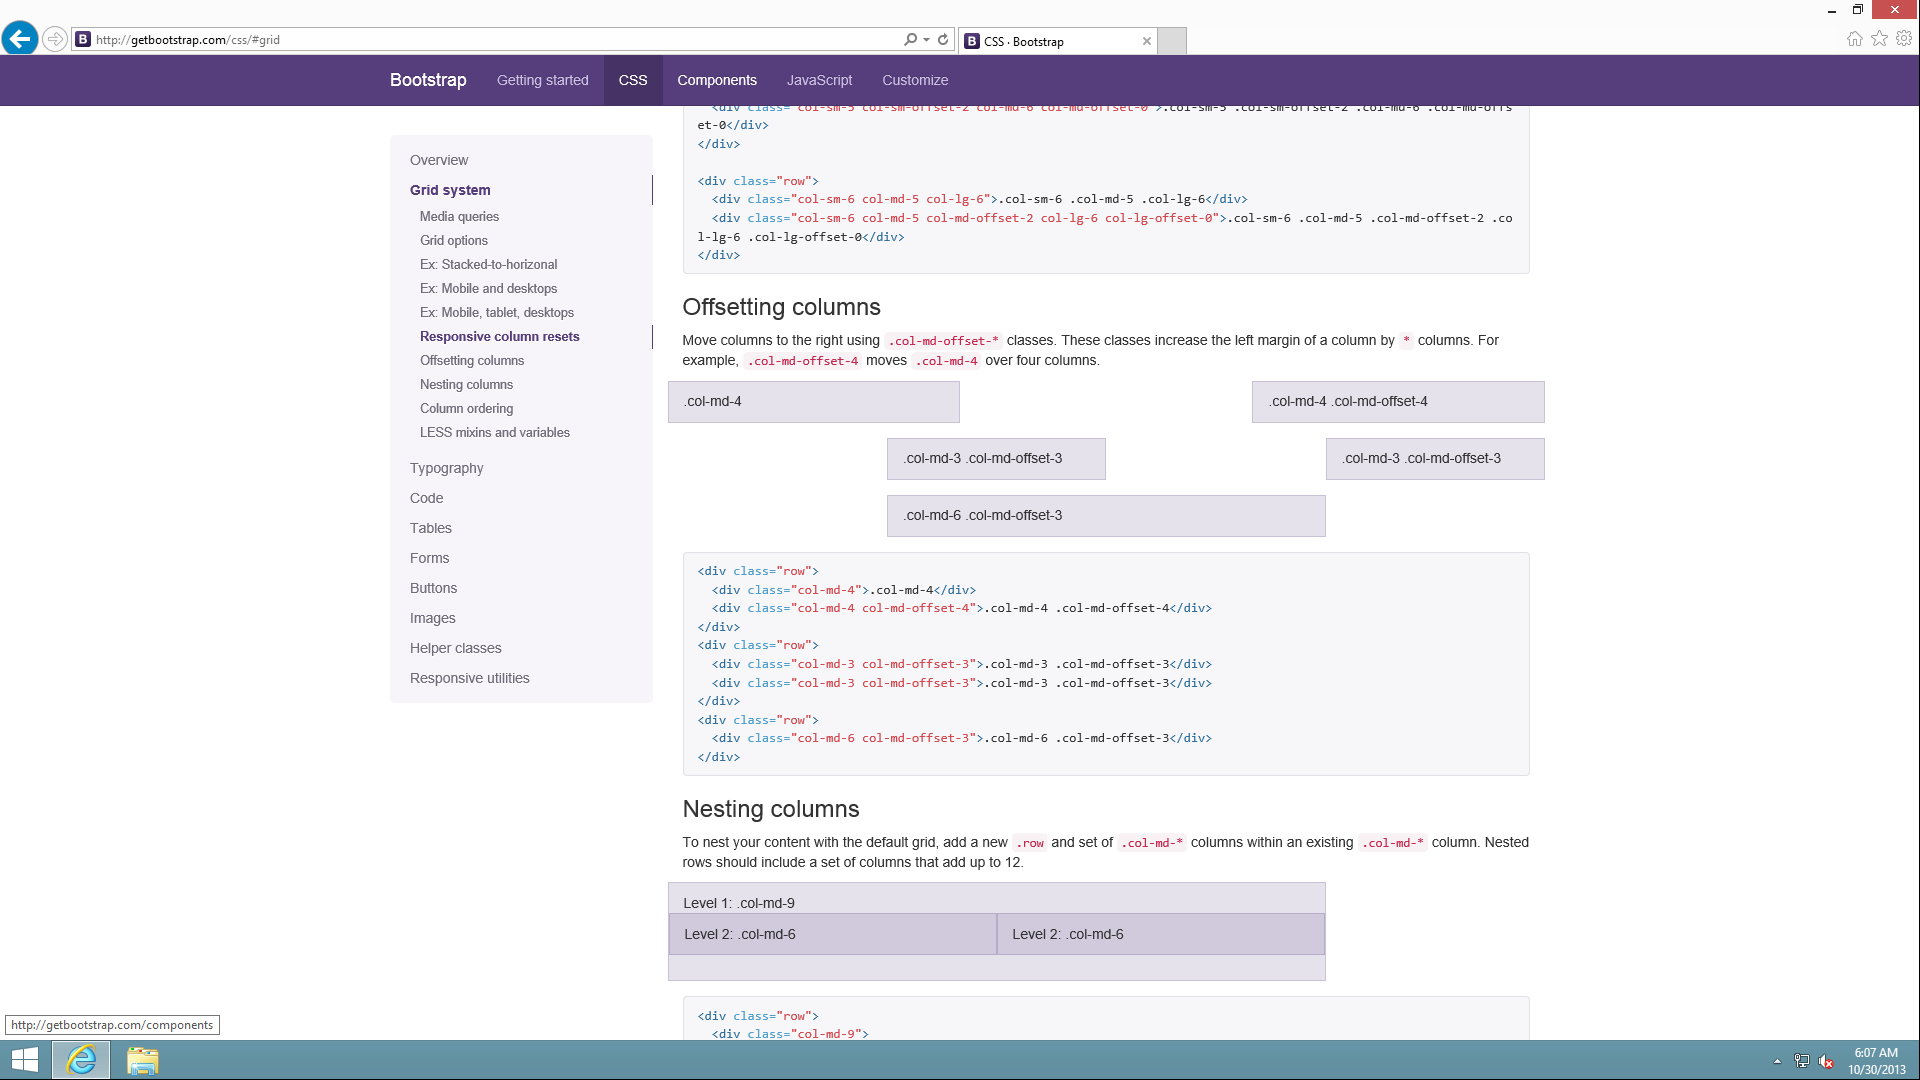1920x1080 pixels.
Task: Click the File Explorer taskbar icon
Action: [x=144, y=1059]
